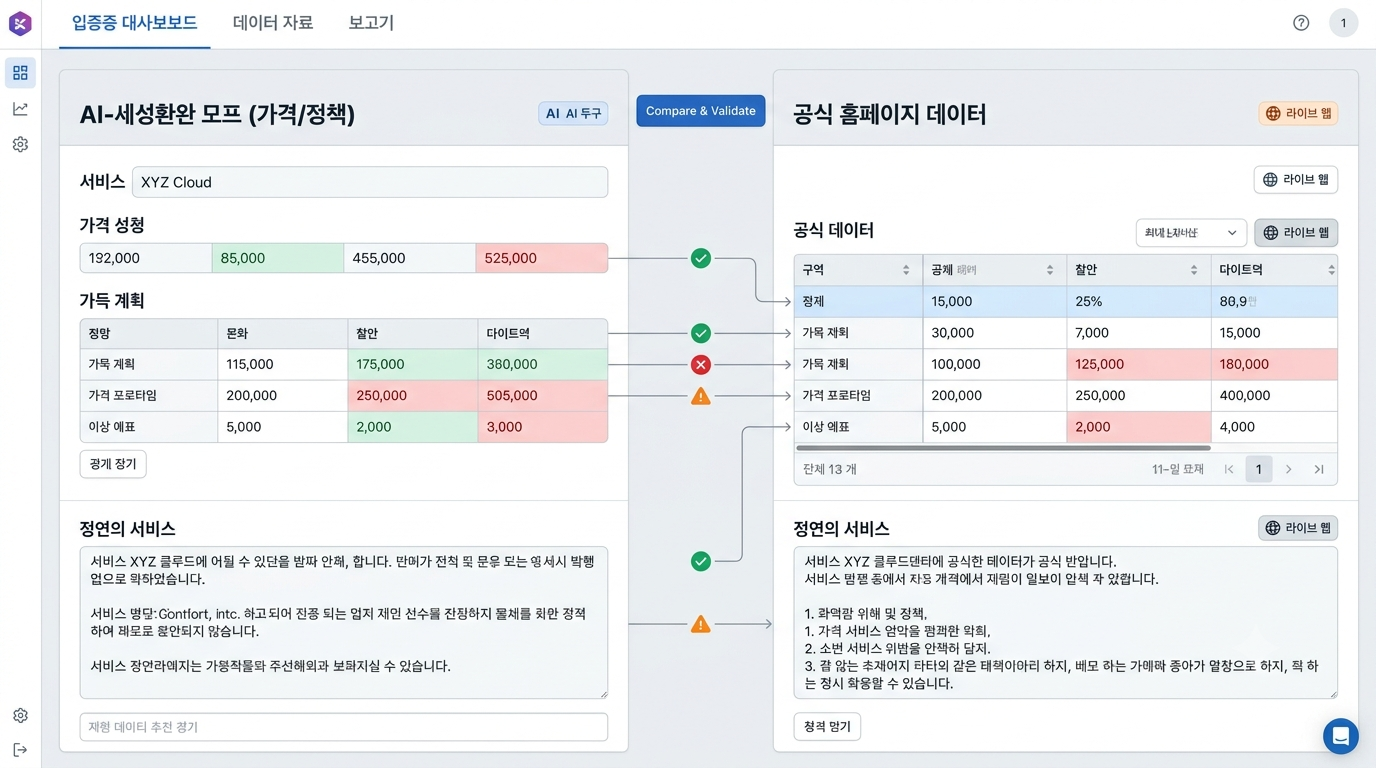
Task: Click the red 525,000 price cell
Action: click(542, 258)
